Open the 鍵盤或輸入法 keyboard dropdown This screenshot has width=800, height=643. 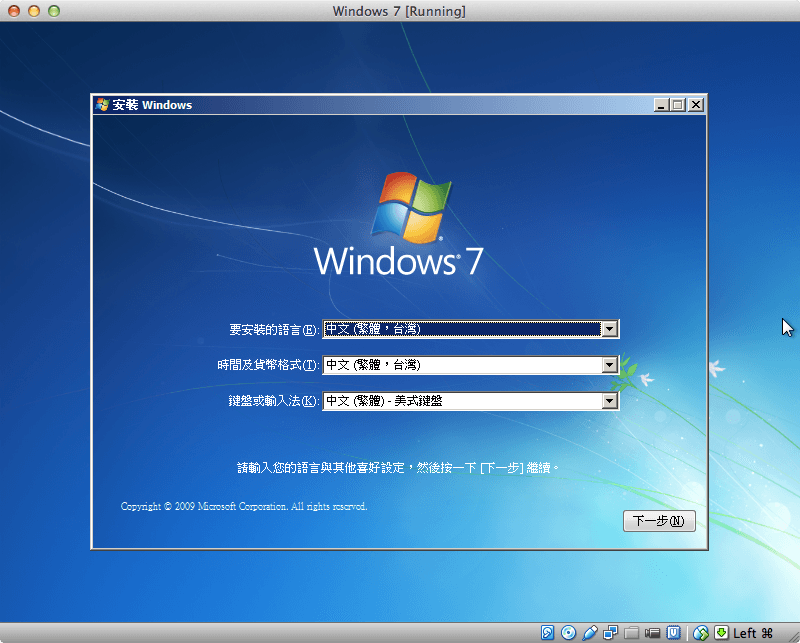611,401
